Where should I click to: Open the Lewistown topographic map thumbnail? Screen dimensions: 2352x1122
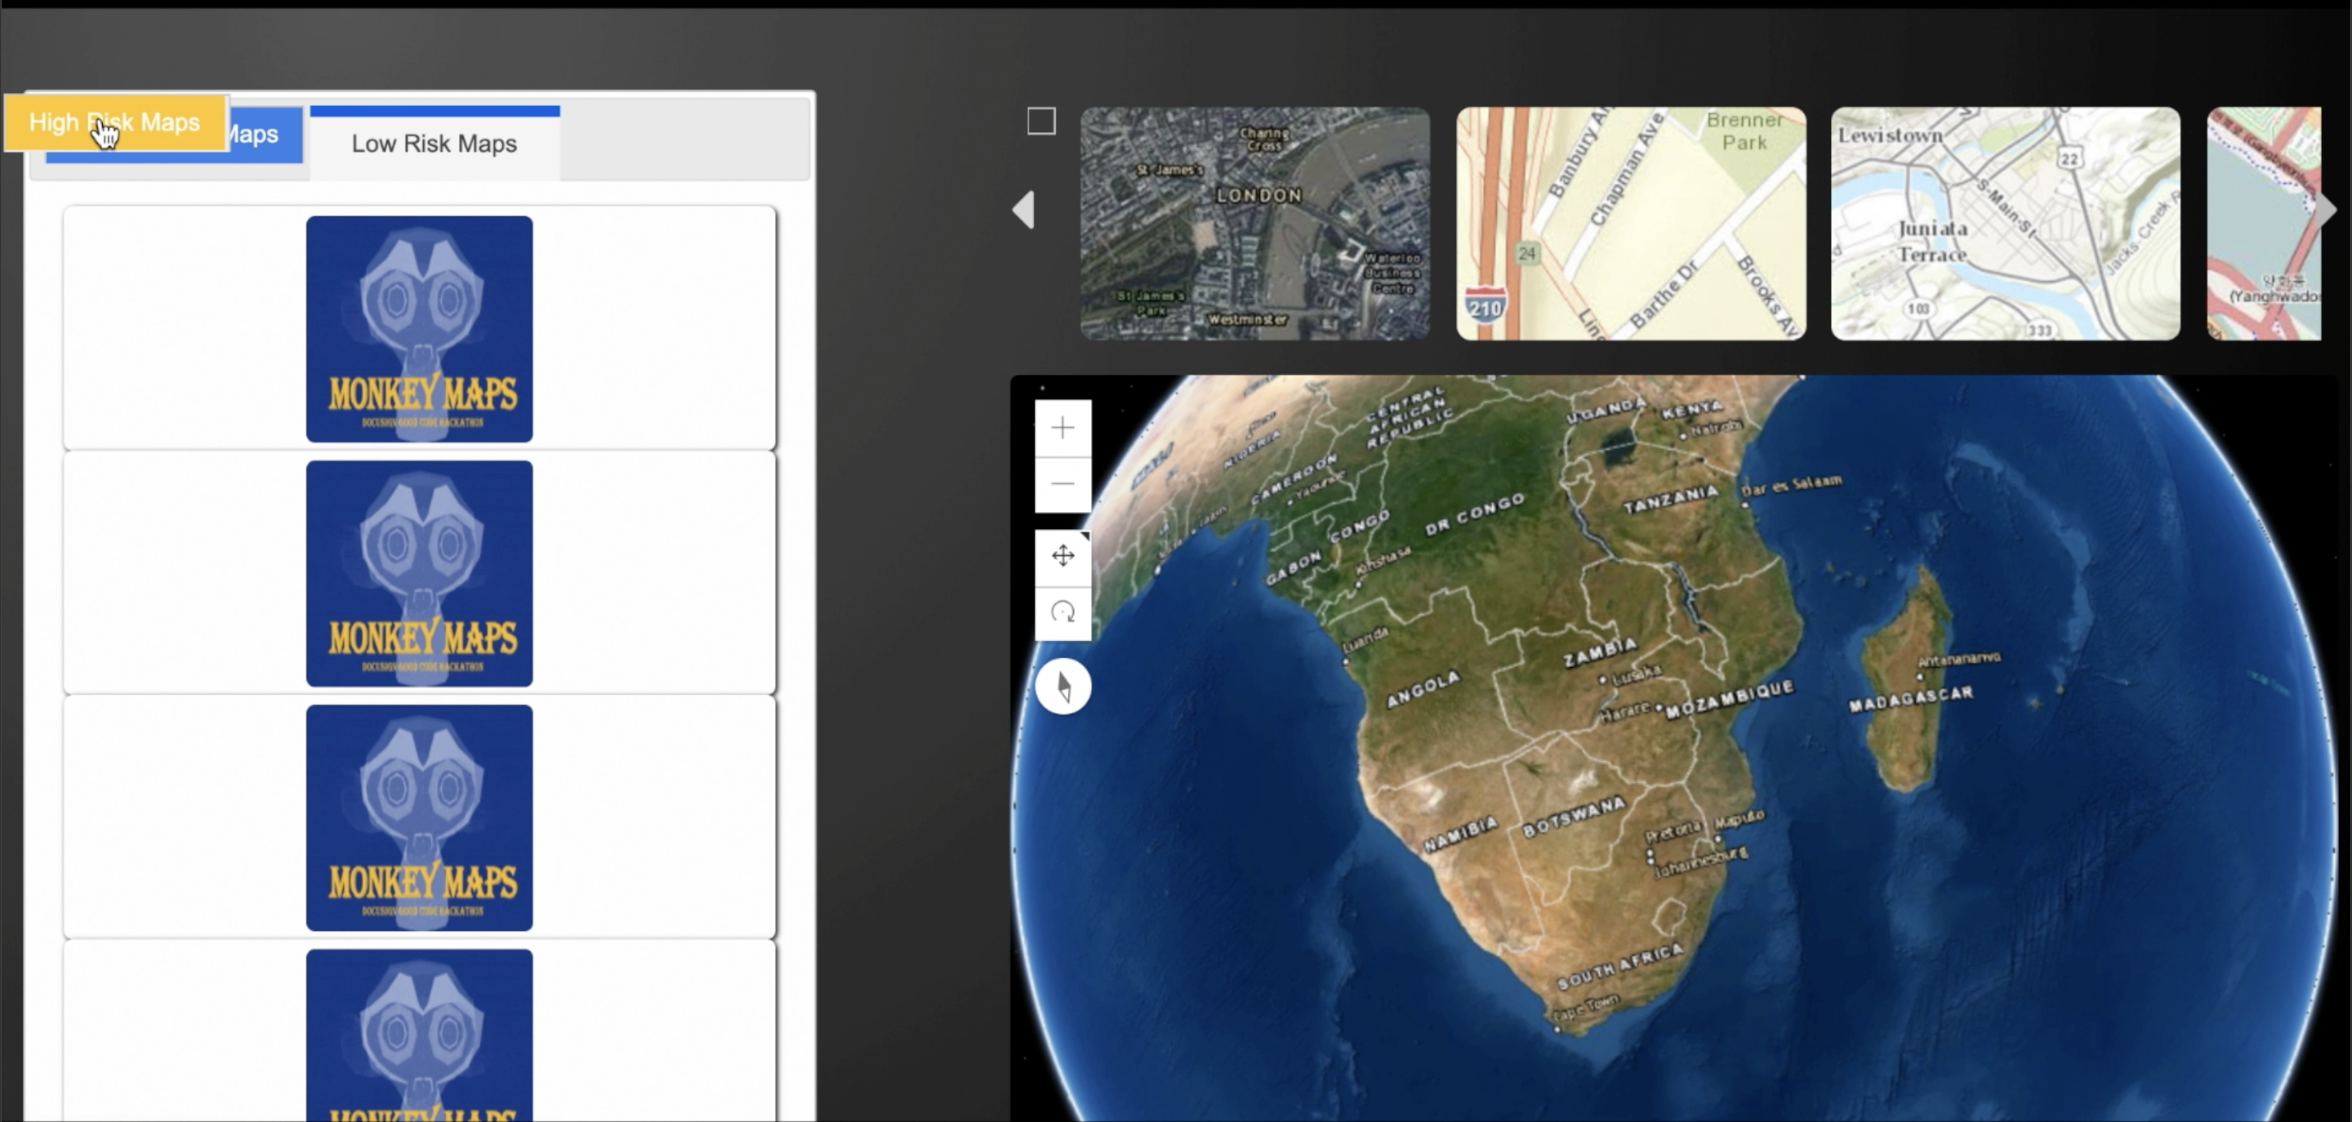tap(2005, 223)
